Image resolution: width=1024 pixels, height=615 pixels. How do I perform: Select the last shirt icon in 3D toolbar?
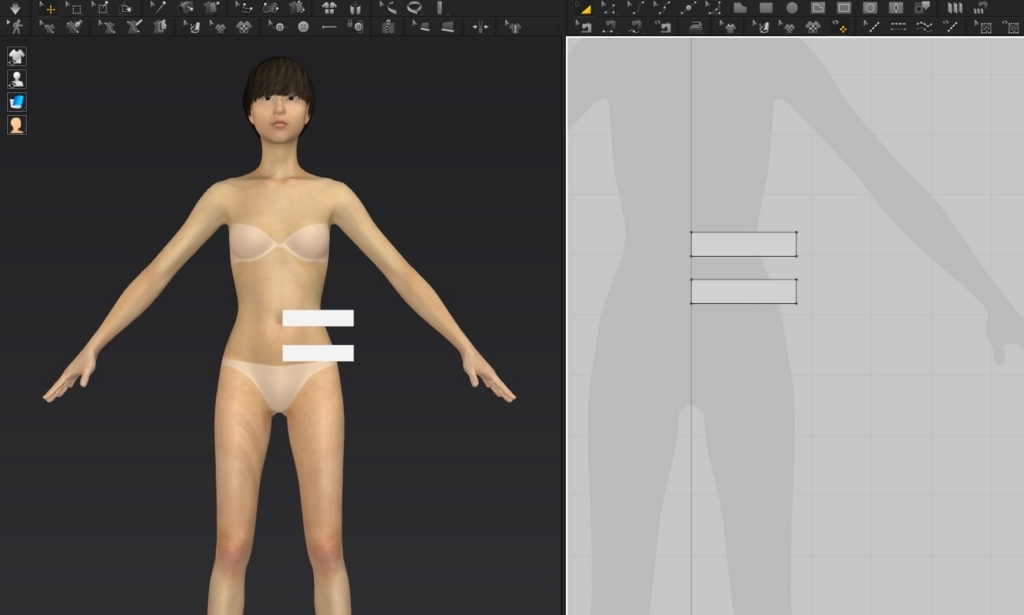pos(514,27)
